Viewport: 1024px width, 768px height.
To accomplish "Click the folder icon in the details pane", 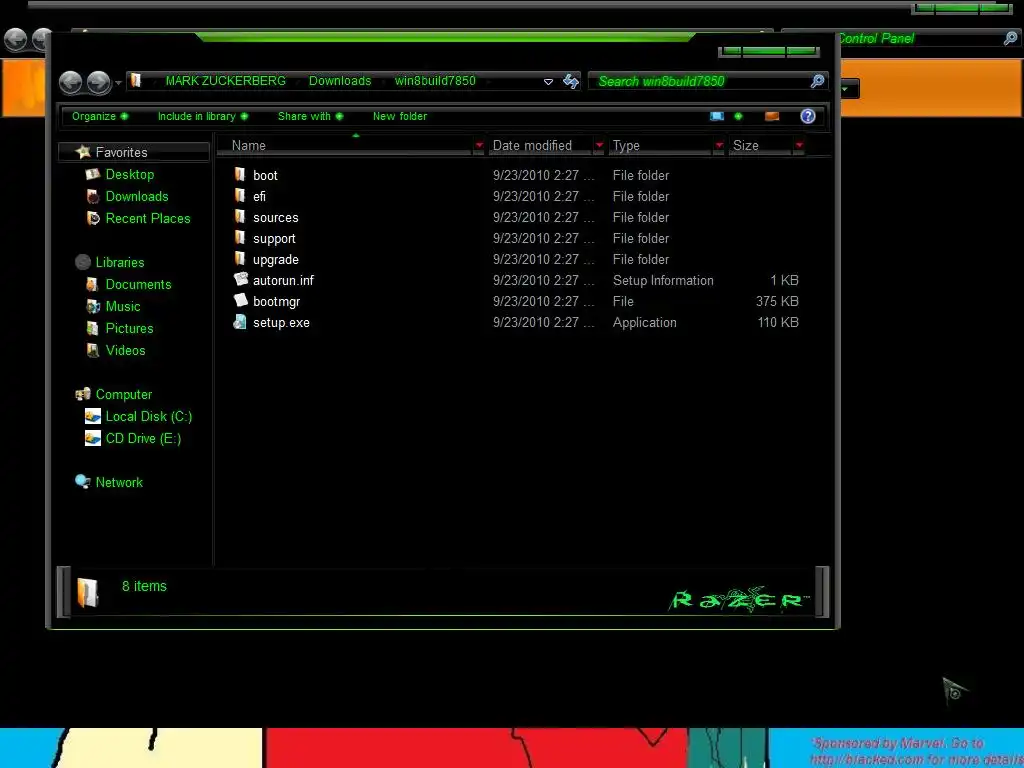I will (87, 592).
